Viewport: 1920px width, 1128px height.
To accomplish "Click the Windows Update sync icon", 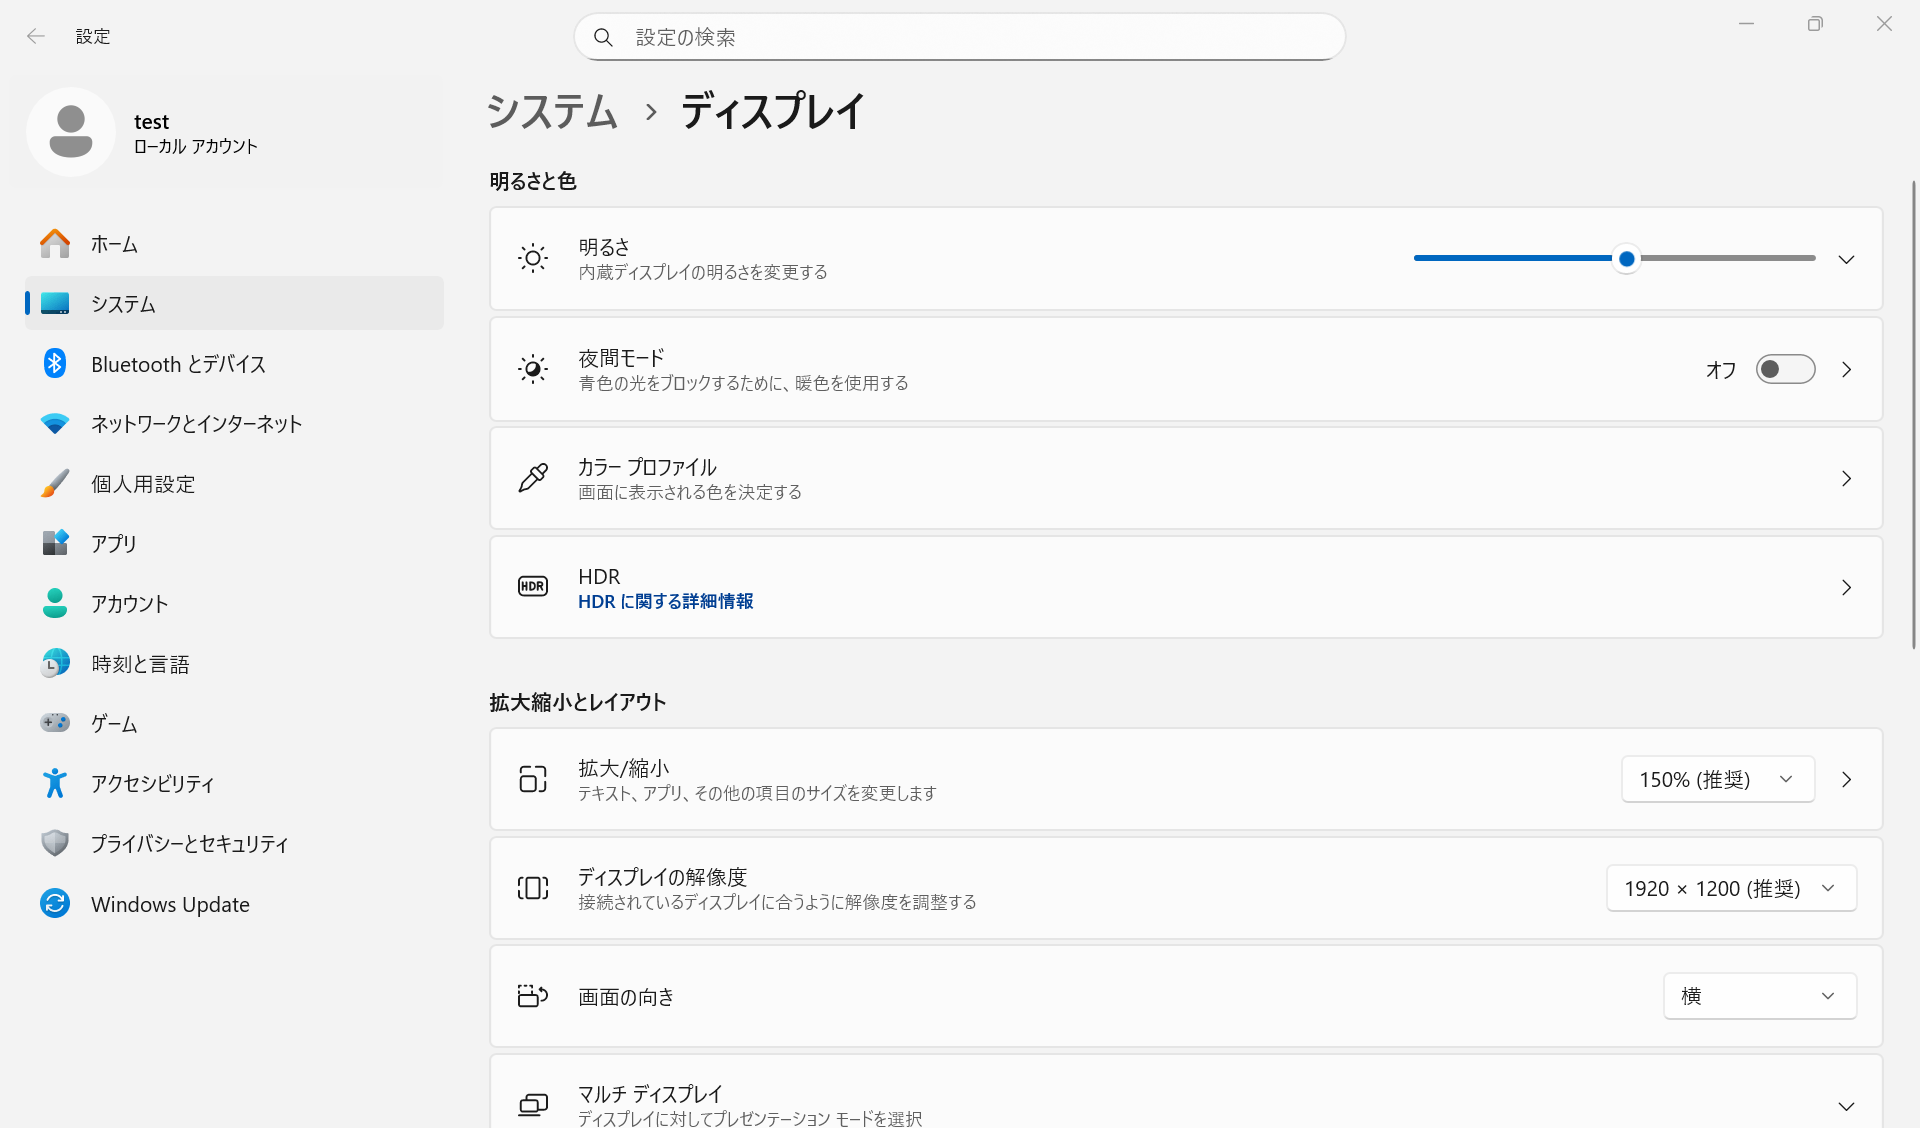I will pos(55,904).
